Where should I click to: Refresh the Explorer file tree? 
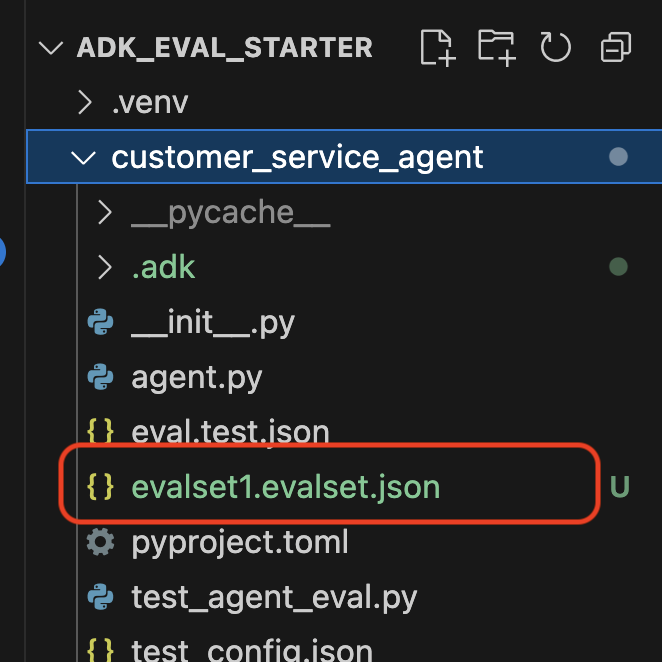tap(555, 47)
